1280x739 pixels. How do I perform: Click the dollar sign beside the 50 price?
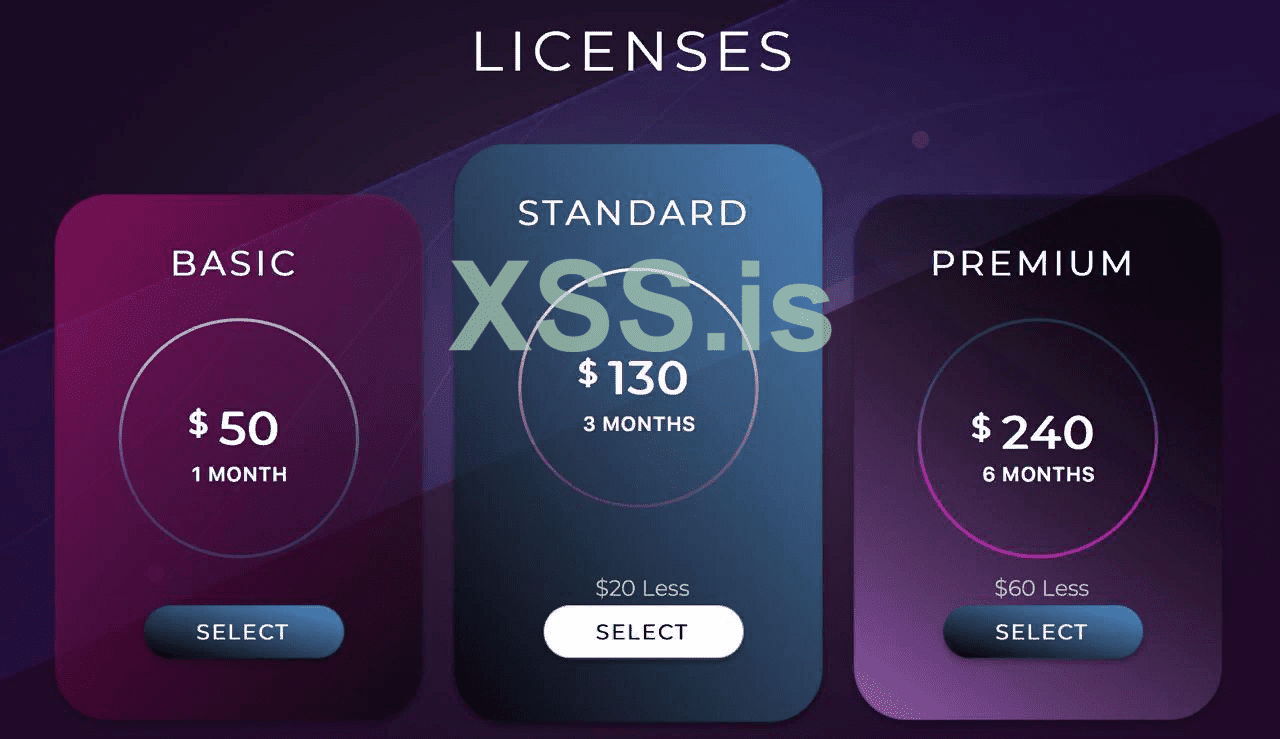(x=198, y=423)
